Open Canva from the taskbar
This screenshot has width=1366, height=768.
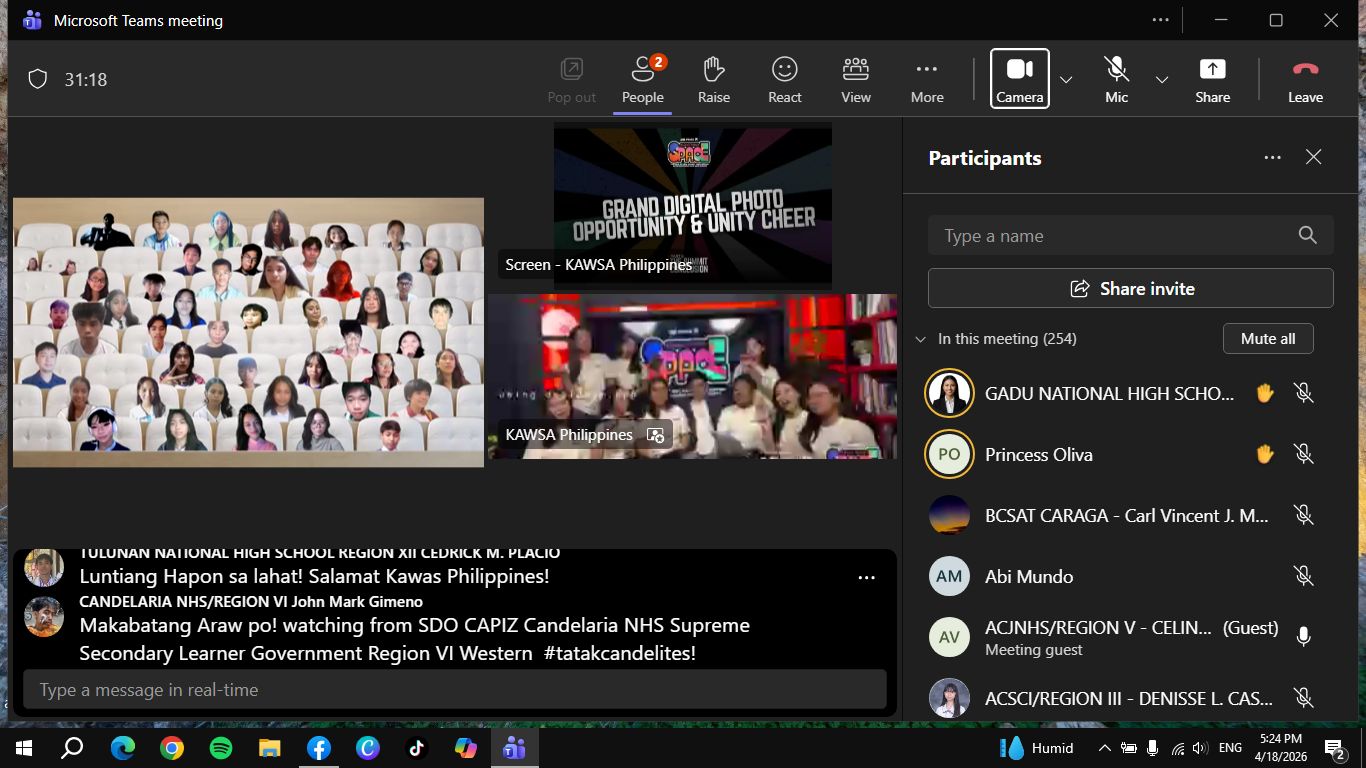[x=367, y=748]
